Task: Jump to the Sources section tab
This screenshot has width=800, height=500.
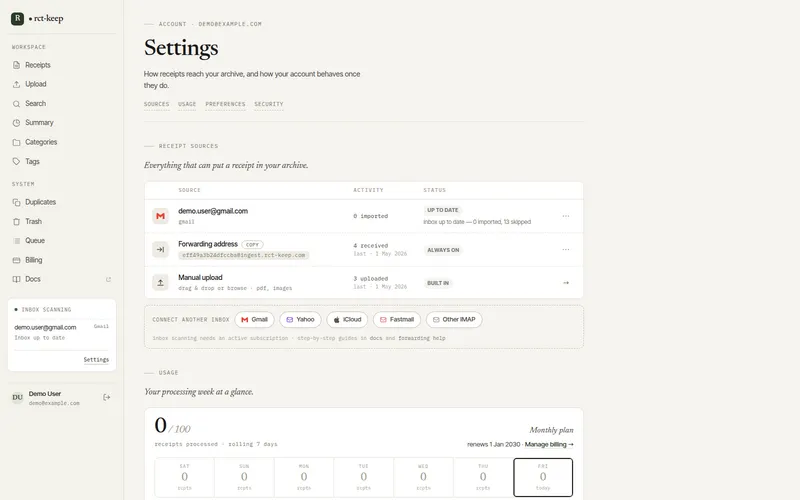Action: pyautogui.click(x=156, y=104)
